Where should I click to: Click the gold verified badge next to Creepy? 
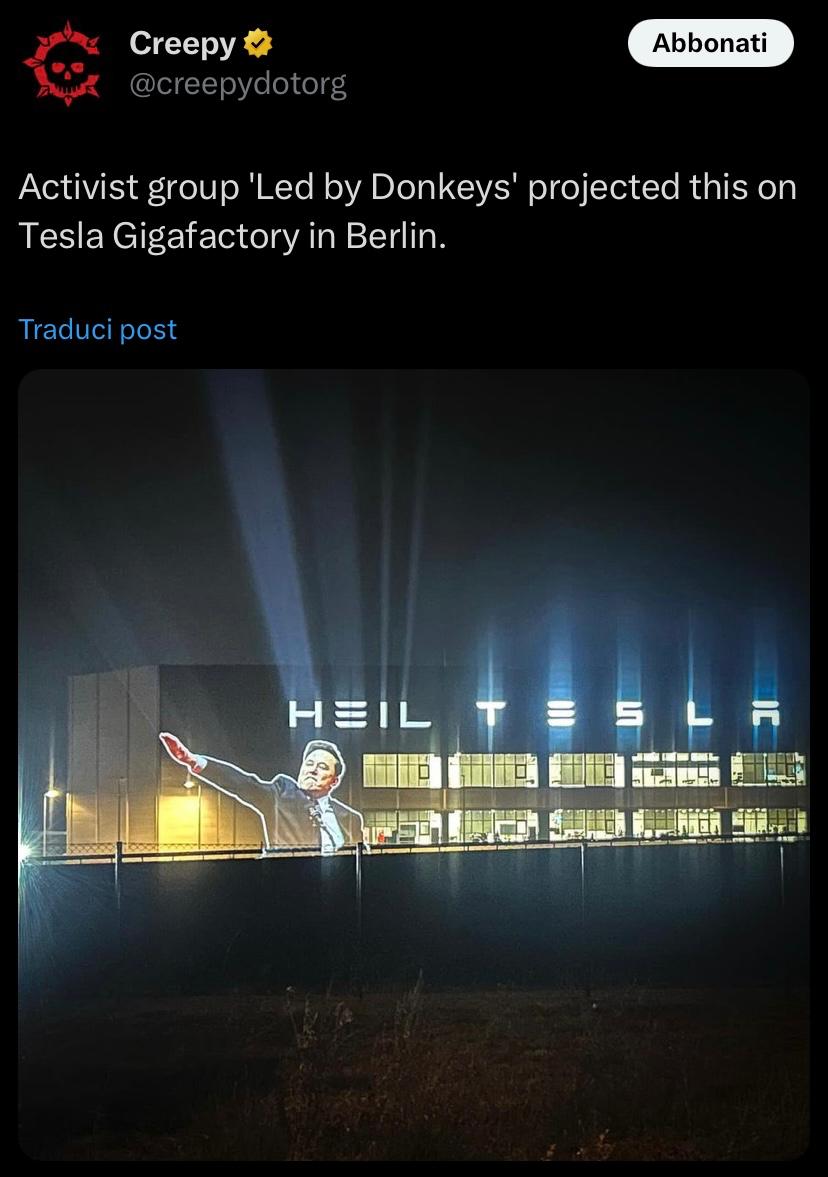point(257,44)
